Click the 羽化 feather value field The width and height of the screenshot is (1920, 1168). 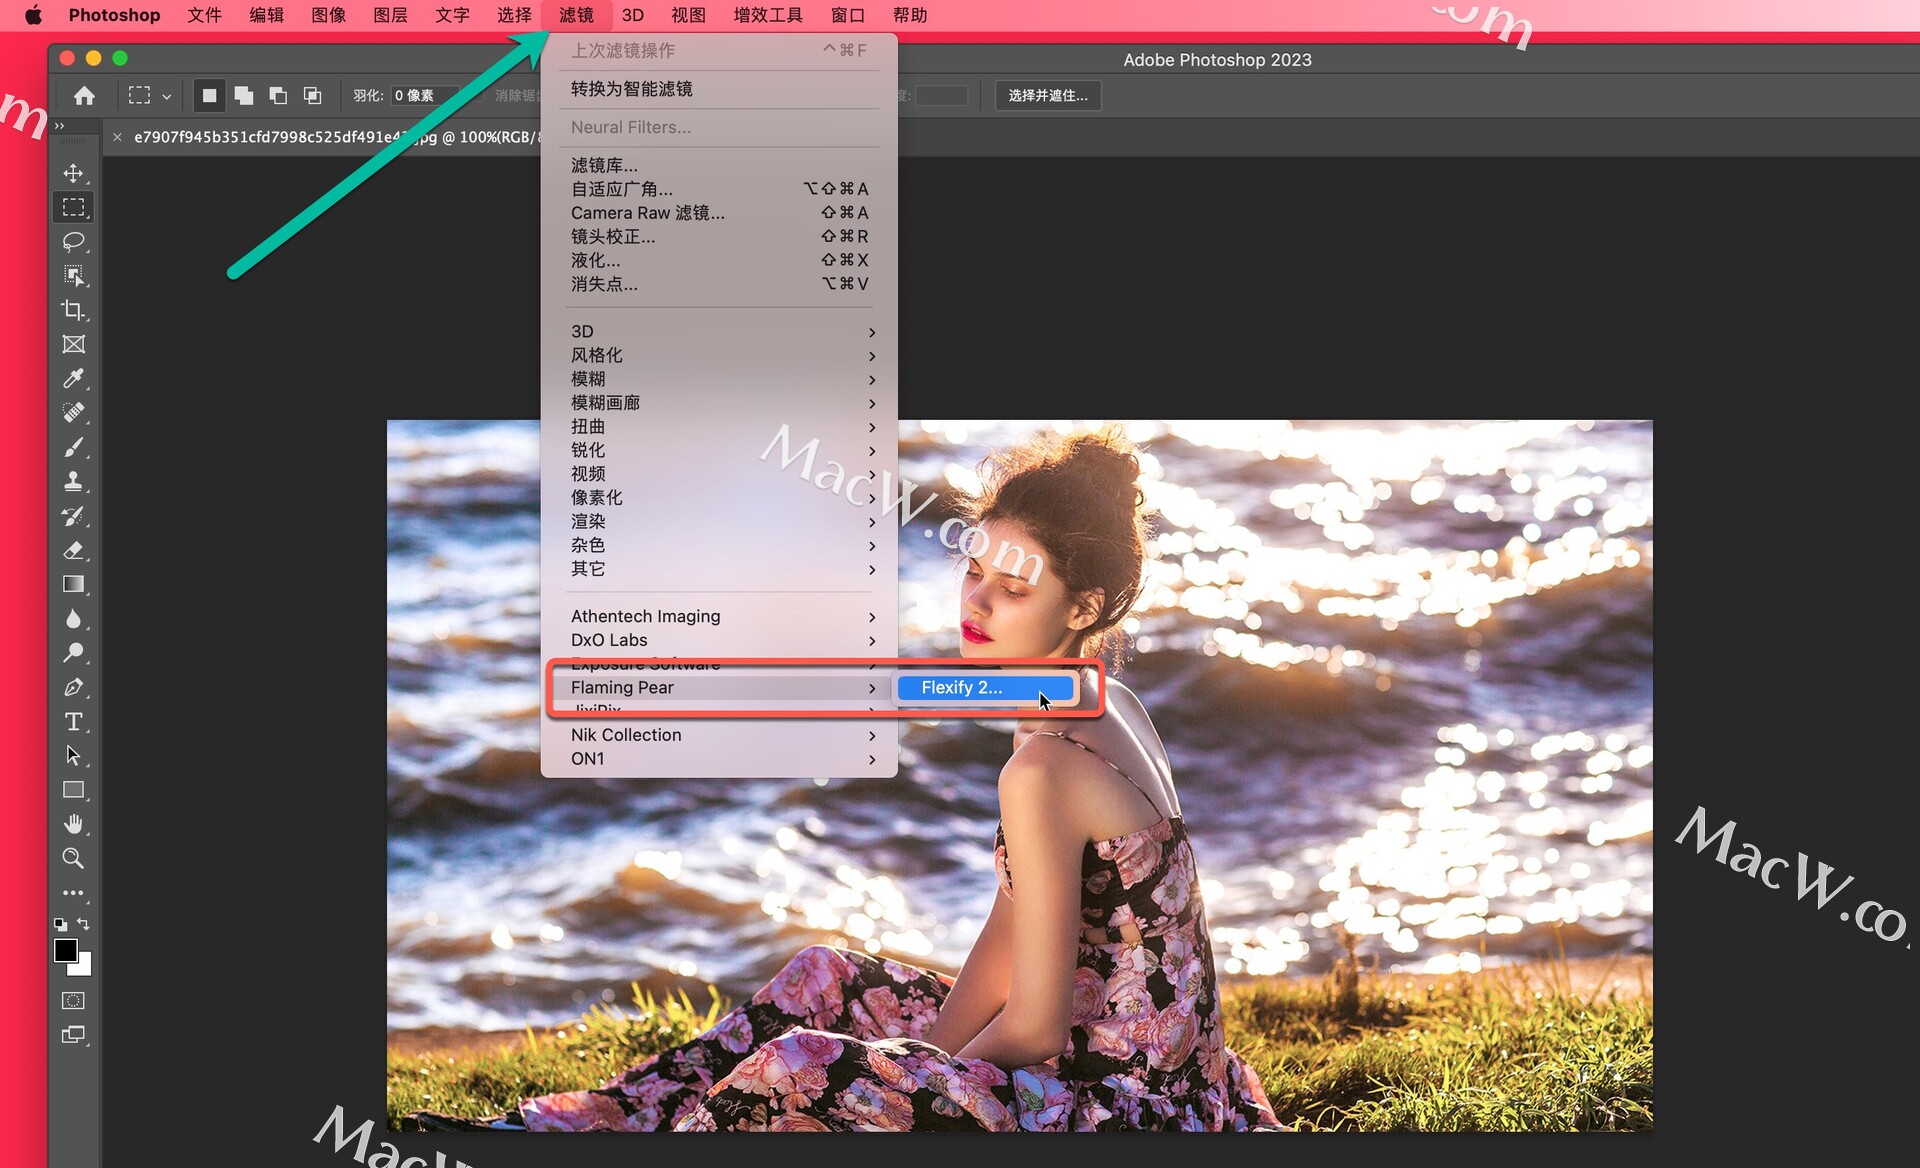point(424,95)
